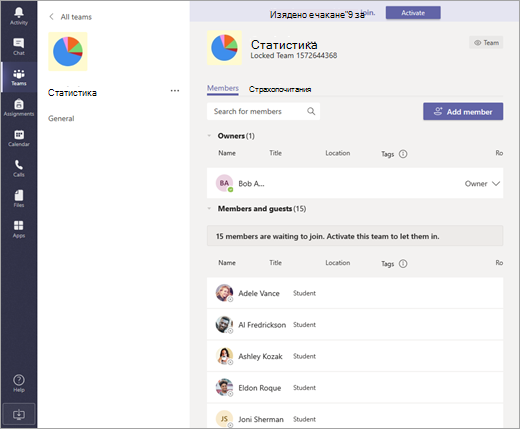
Task: Click the download desktop app icon
Action: click(19, 414)
